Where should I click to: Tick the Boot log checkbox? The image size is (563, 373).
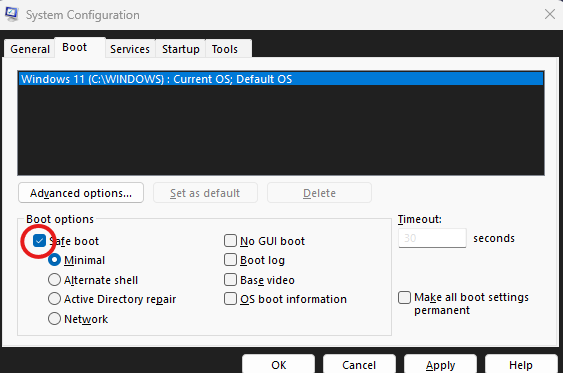pyautogui.click(x=230, y=260)
